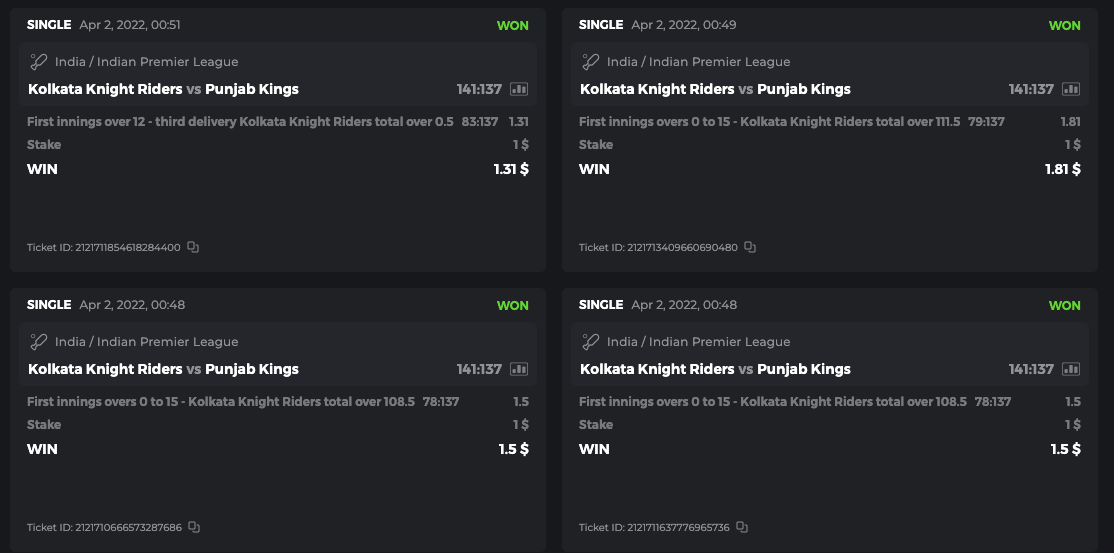Click WON status on 00:51 single bet
The width and height of the screenshot is (1114, 553).
tap(512, 25)
